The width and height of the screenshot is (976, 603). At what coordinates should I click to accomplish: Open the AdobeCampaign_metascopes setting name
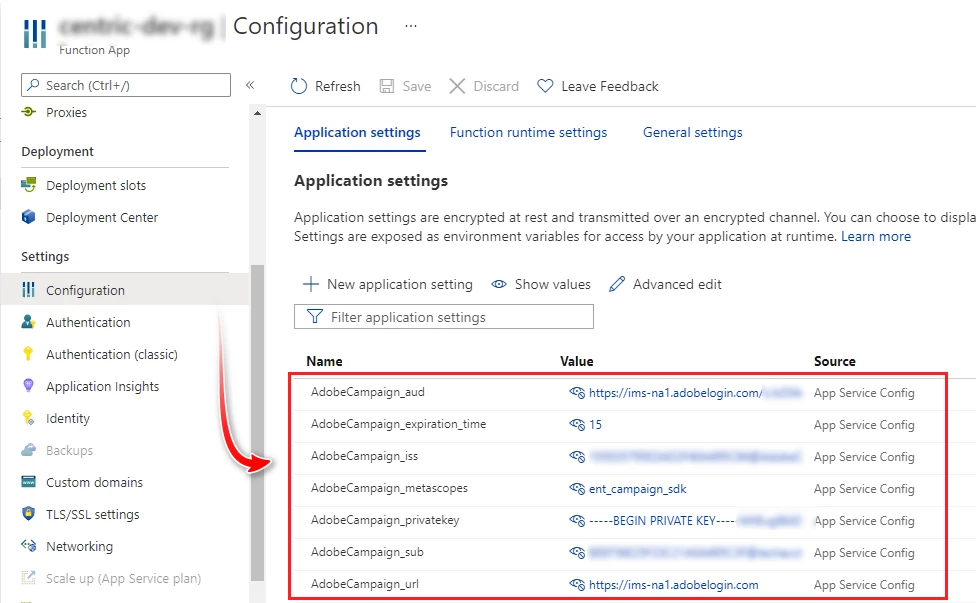[389, 488]
